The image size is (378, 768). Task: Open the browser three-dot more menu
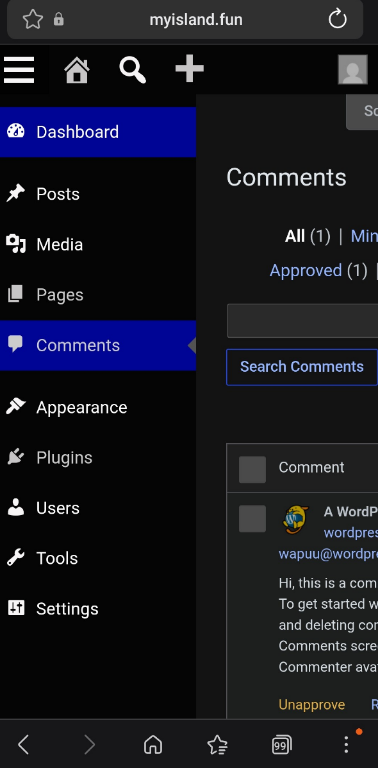pos(346,744)
